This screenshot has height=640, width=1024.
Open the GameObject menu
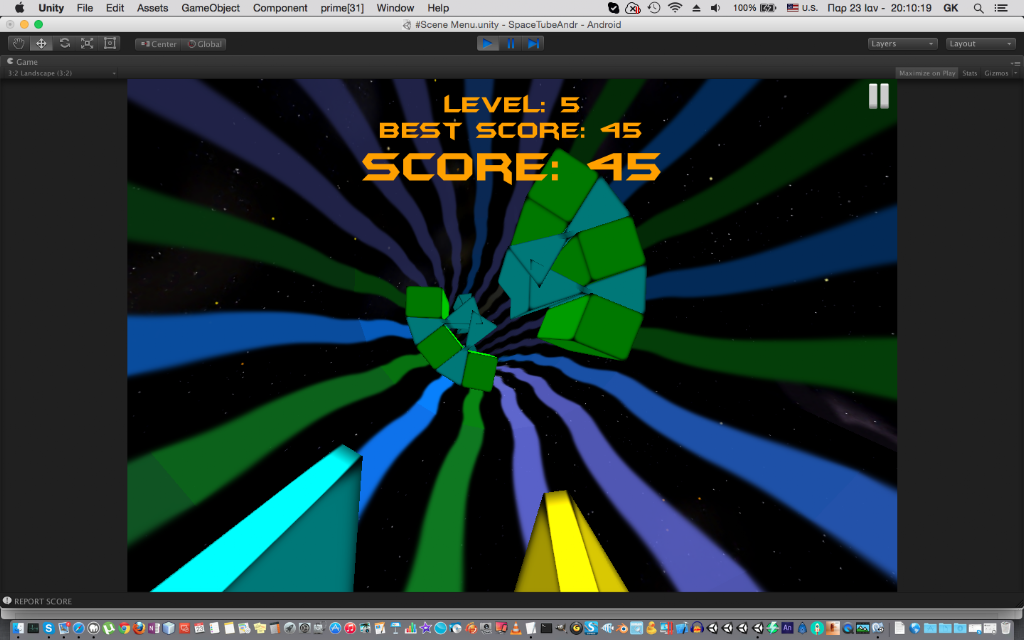click(210, 8)
